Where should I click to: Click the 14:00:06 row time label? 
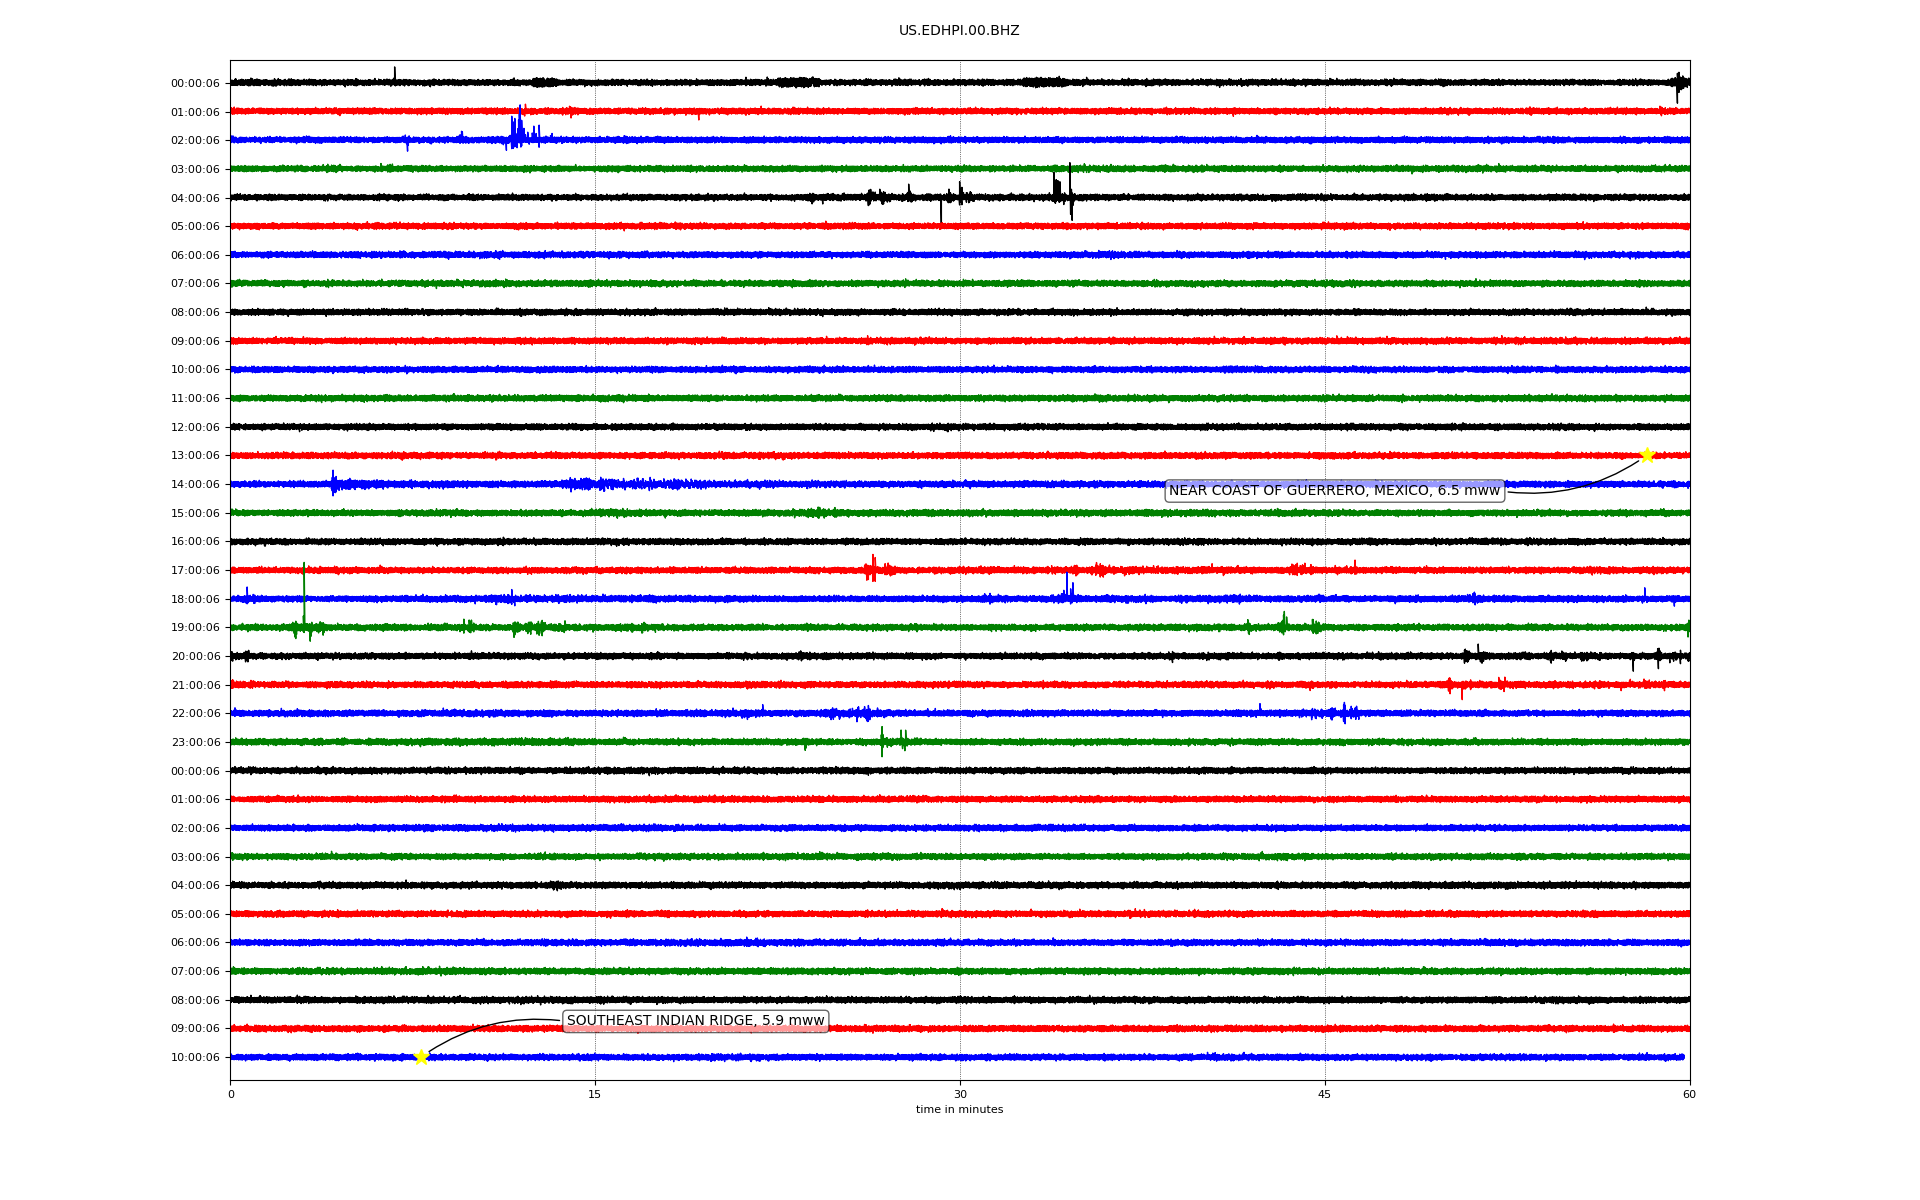point(195,485)
